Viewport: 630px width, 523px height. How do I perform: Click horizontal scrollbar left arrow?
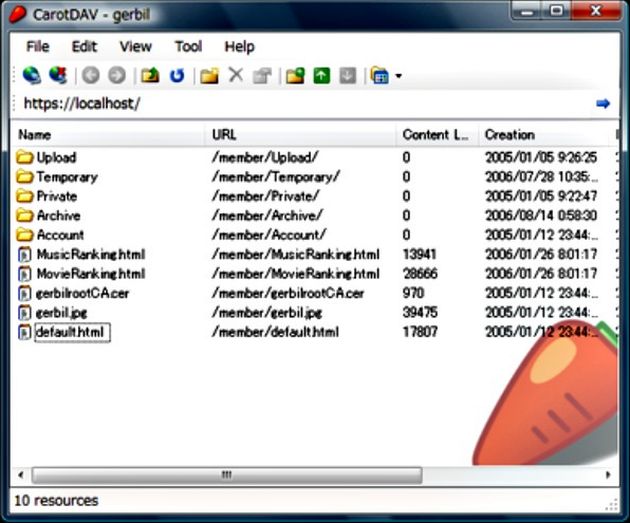pyautogui.click(x=20, y=475)
